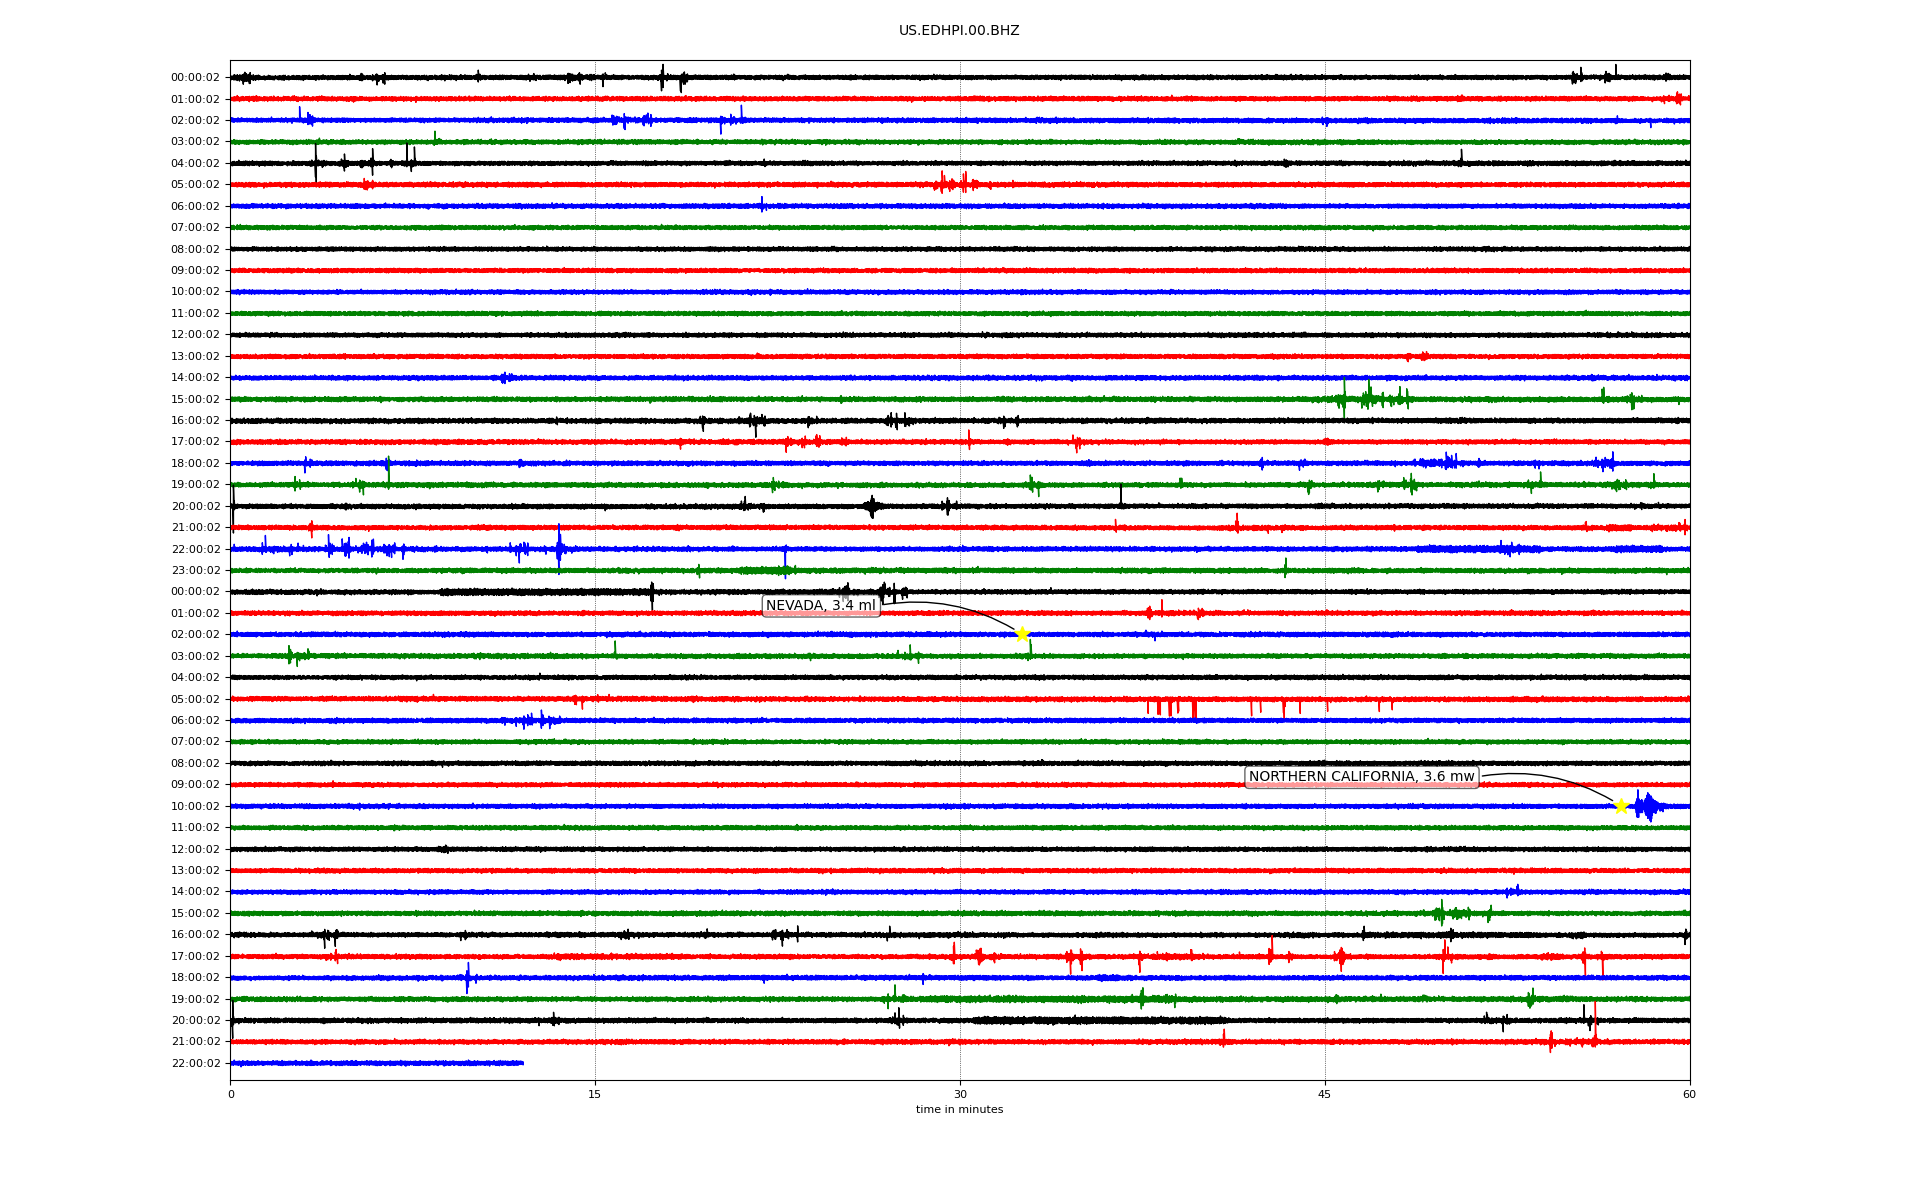
Task: Click the x-axis tick label 0
Action: (231, 1094)
